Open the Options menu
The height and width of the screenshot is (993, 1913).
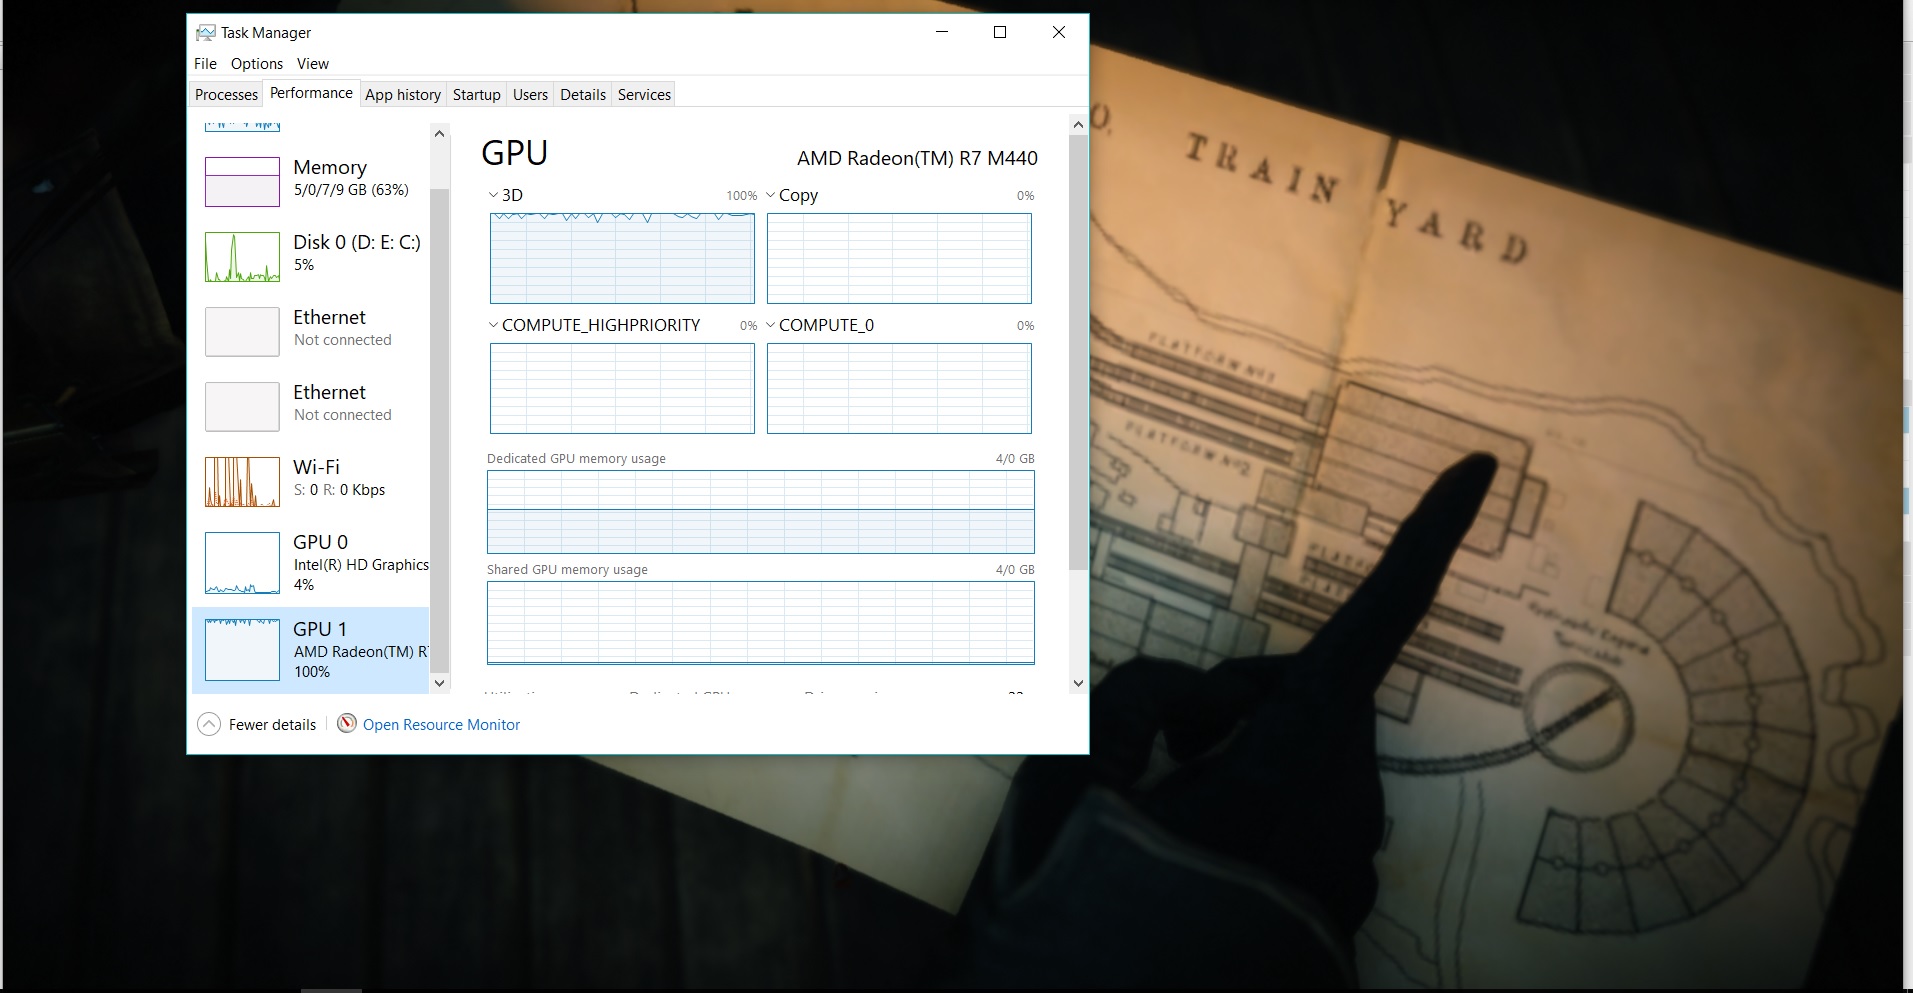point(257,64)
